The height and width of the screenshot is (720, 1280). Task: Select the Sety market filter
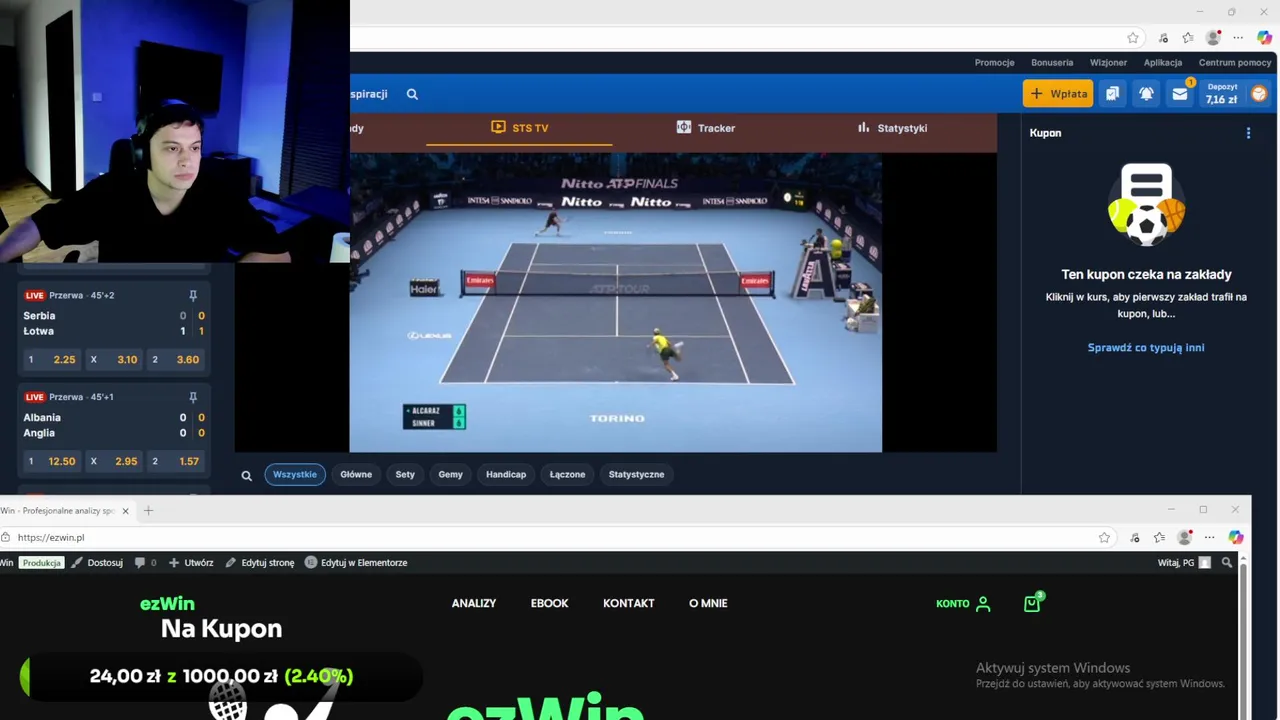coord(405,475)
